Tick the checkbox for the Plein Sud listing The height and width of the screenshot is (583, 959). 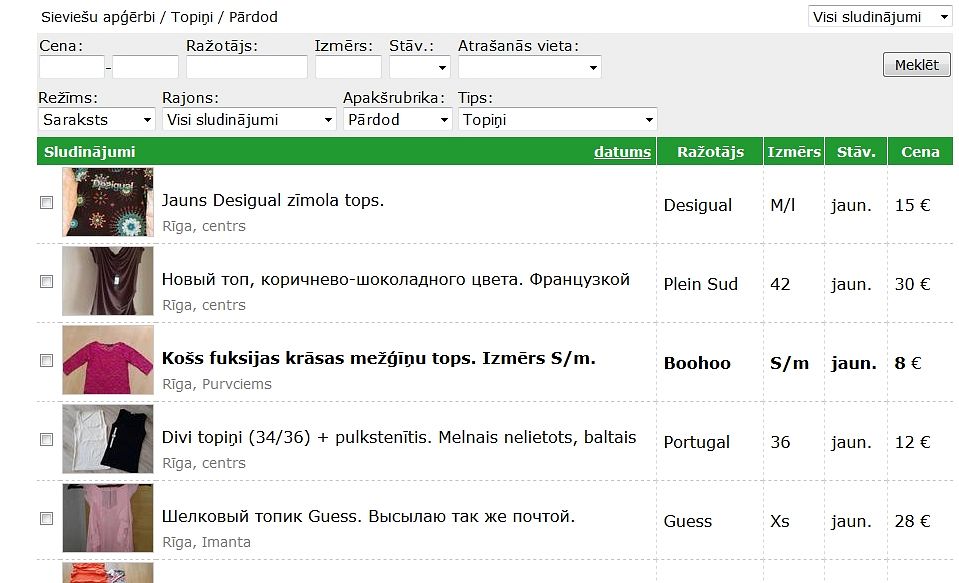pos(46,281)
